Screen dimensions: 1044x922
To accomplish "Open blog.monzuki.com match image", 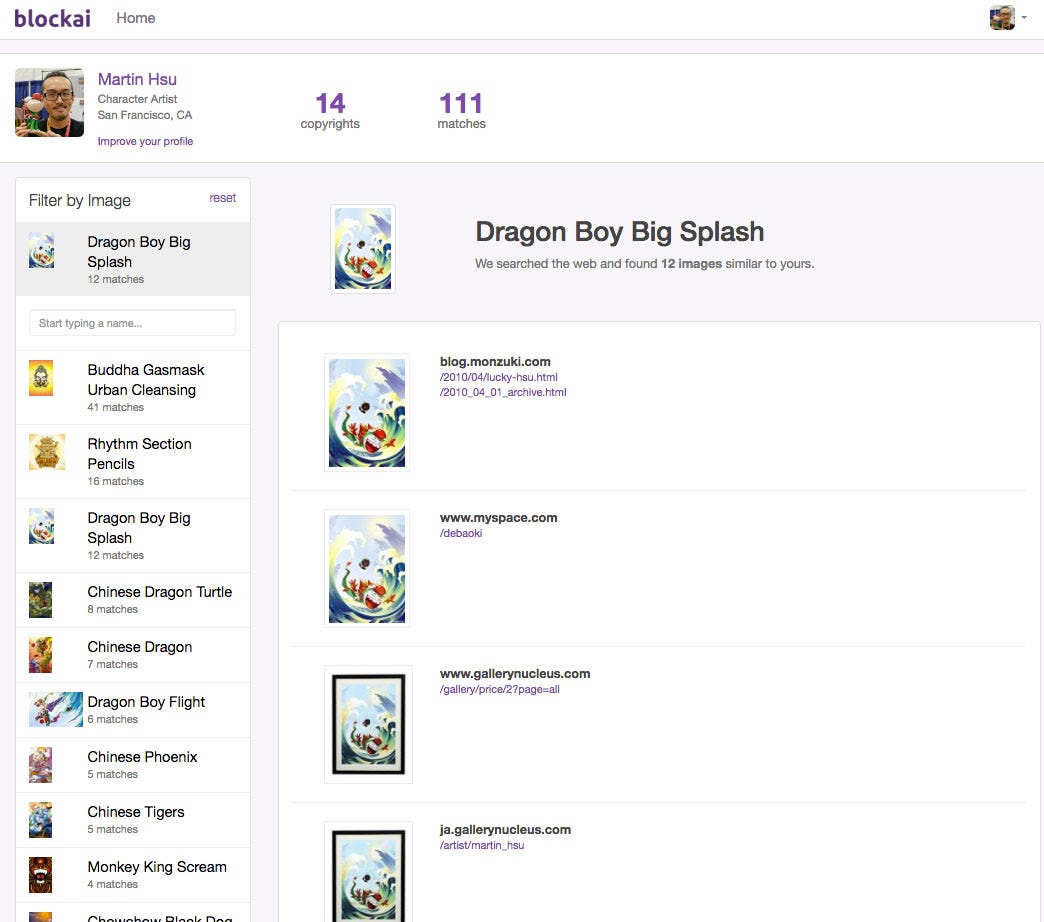I will 367,413.
